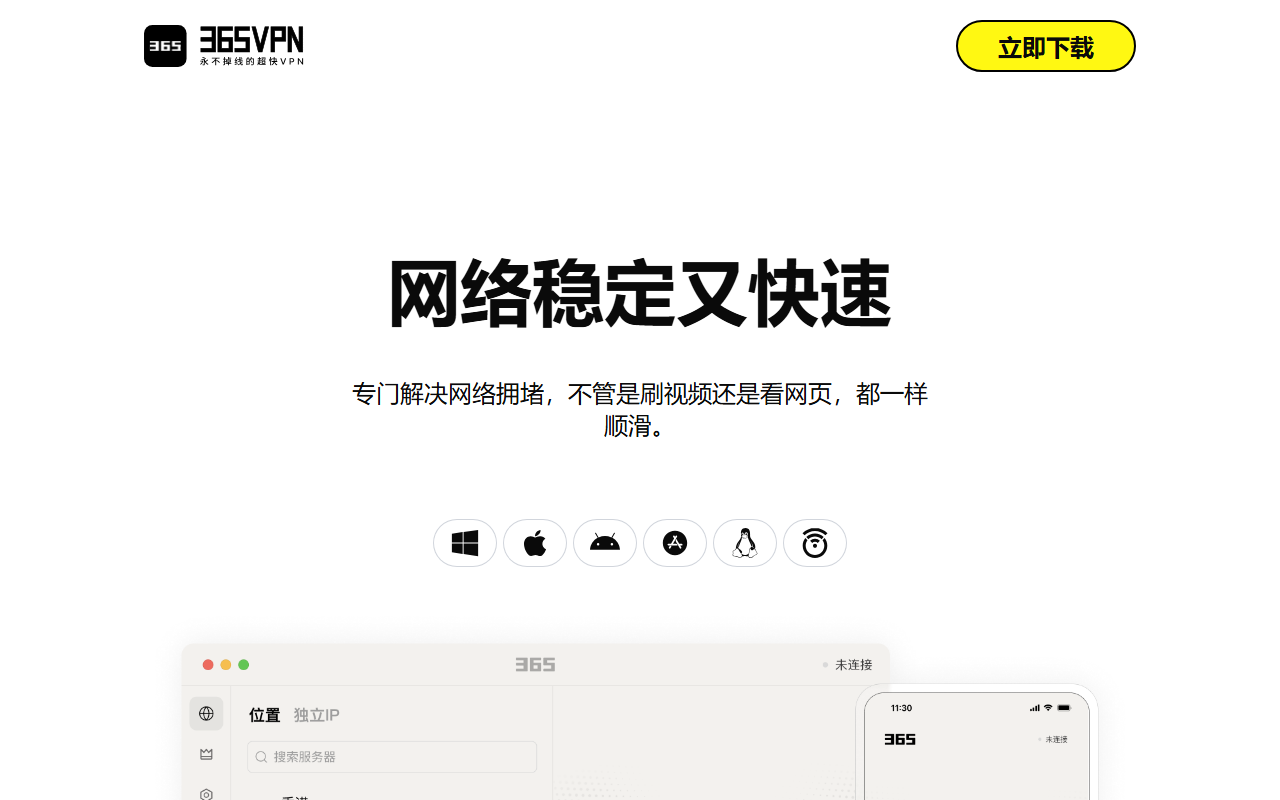Click the globe icon in the app sidebar
The image size is (1280, 800).
pos(206,713)
